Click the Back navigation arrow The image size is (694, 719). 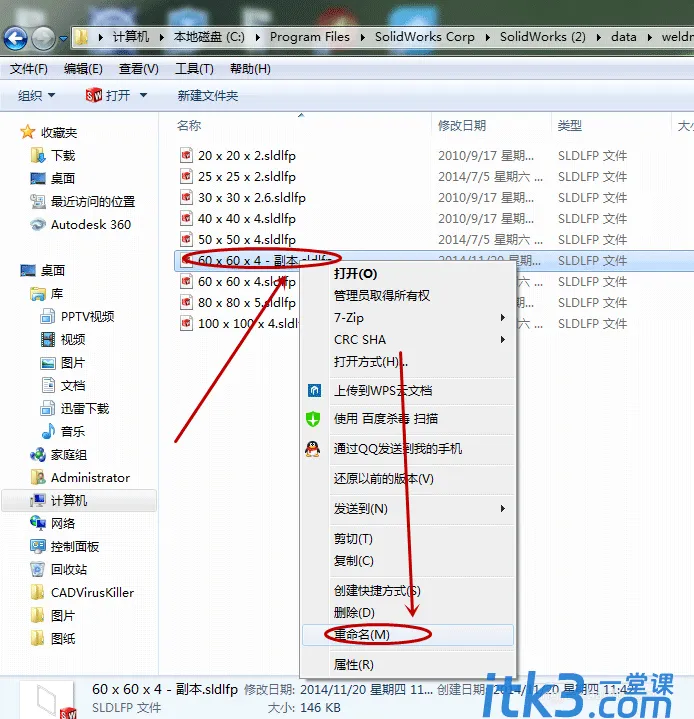click(x=15, y=38)
